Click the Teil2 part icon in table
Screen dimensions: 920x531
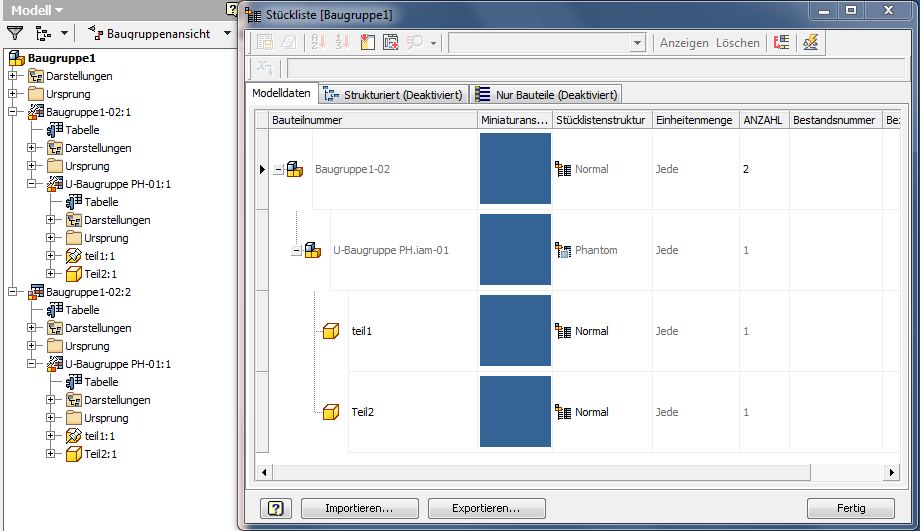(331, 412)
